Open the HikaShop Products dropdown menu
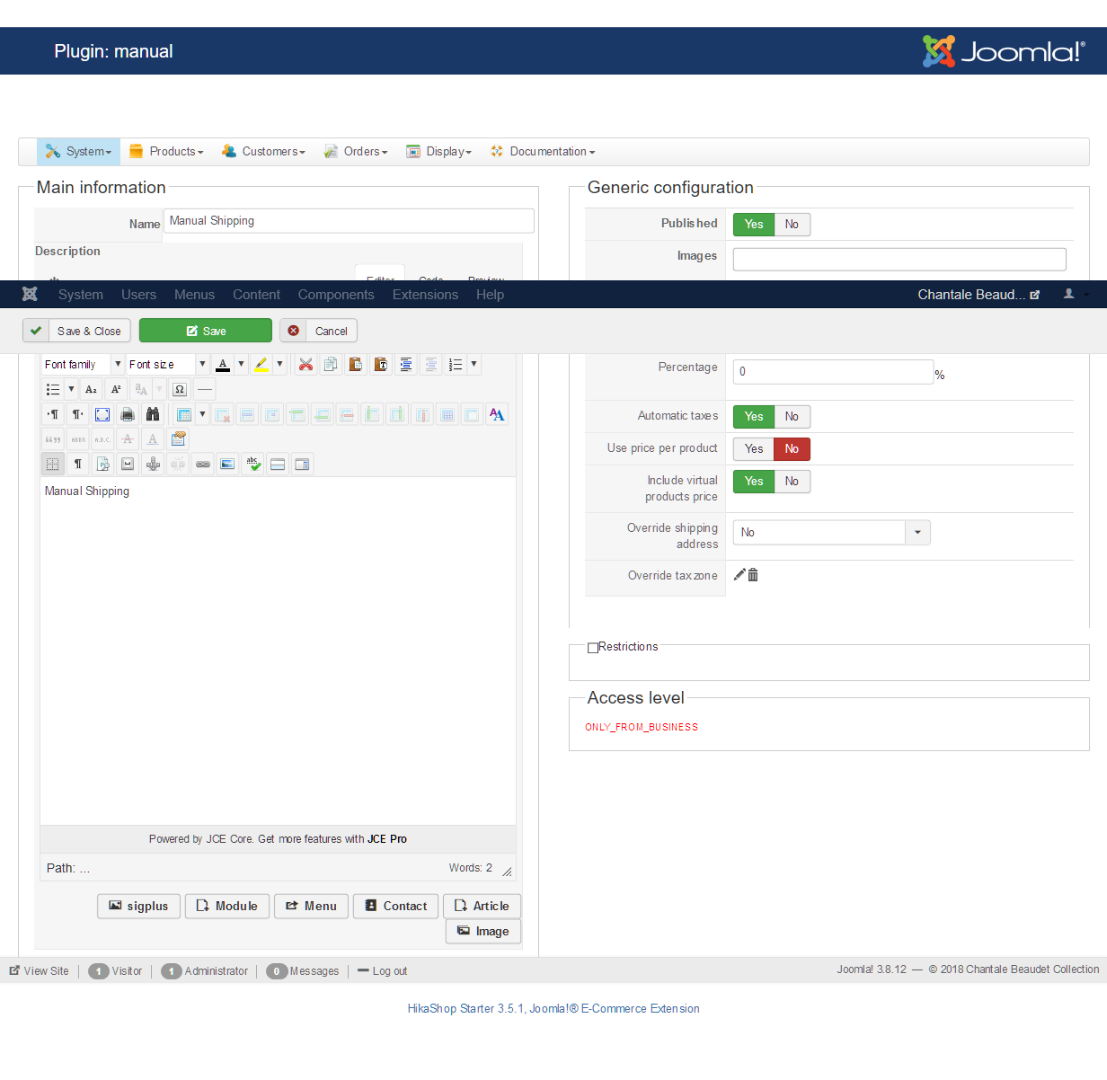This screenshot has width=1107, height=1080. tap(167, 152)
